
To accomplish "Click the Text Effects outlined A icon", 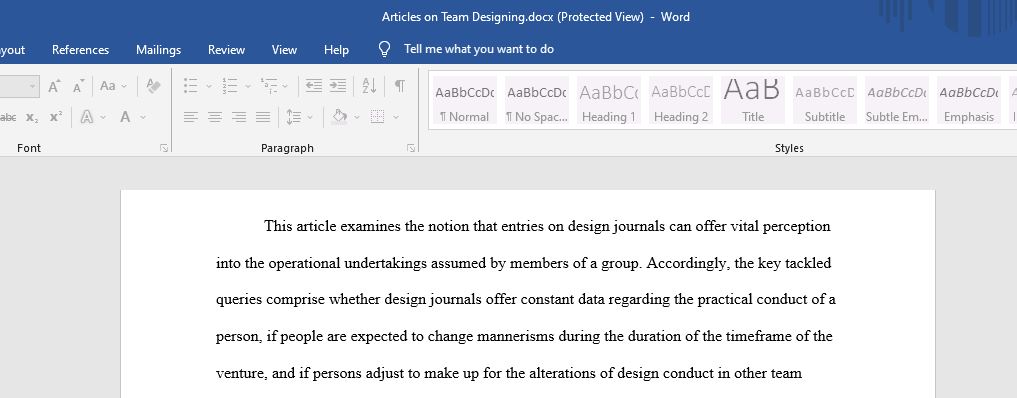I will pos(86,117).
